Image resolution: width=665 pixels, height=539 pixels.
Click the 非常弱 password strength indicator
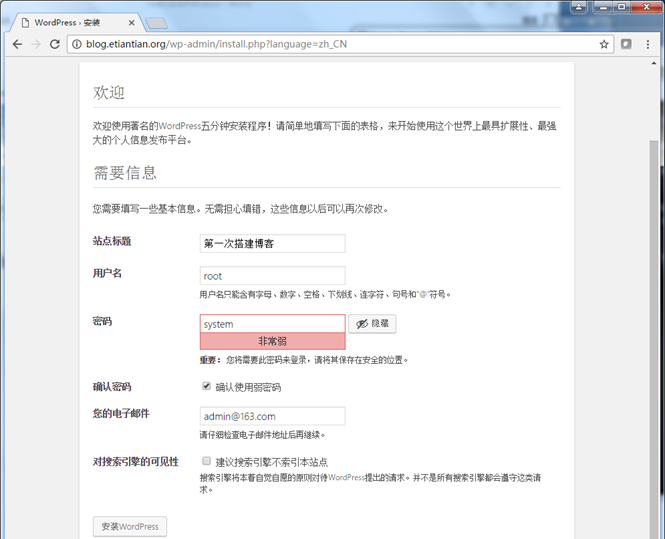click(x=272, y=341)
